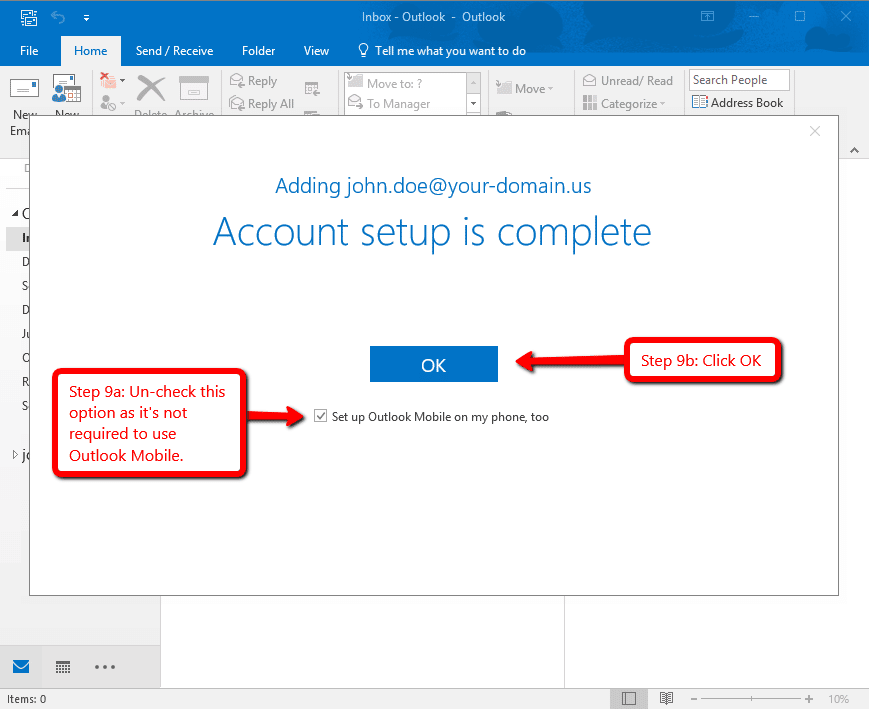Click the Delete X icon
Viewport: 869px width, 709px height.
[151, 89]
